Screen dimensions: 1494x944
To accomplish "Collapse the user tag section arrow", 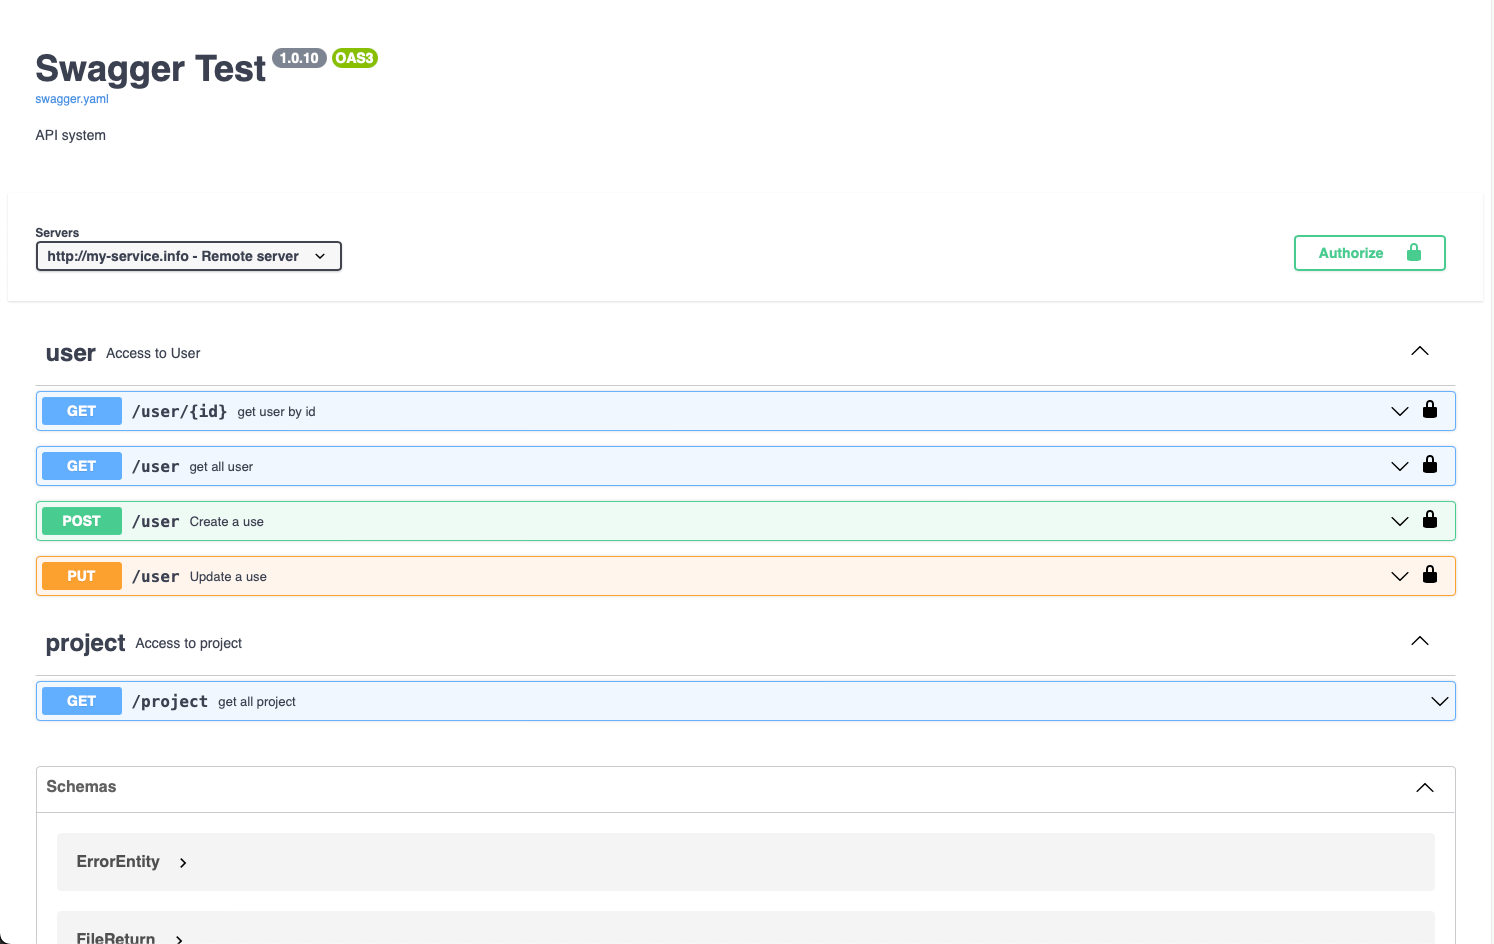I will [x=1420, y=351].
